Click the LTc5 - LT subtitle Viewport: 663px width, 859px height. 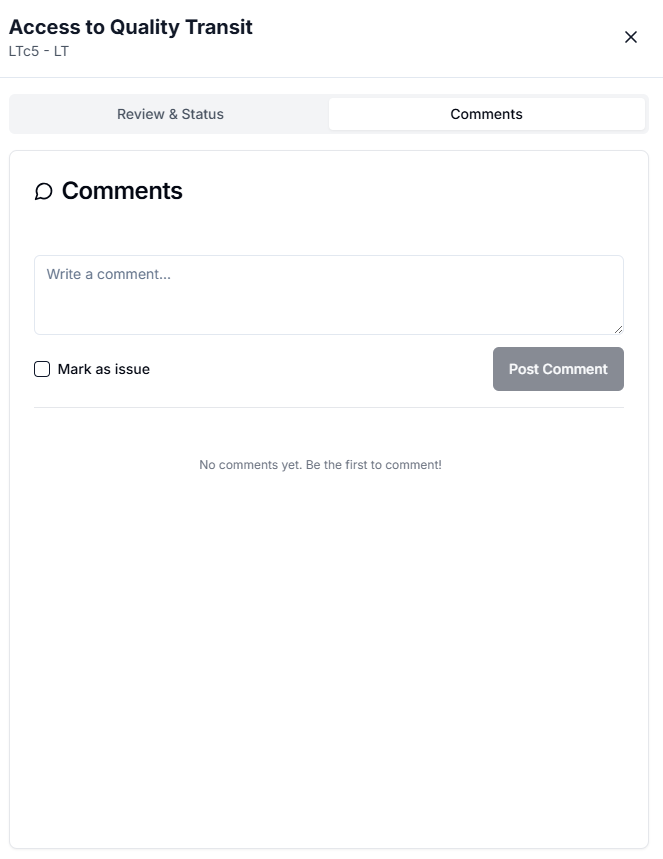(39, 51)
